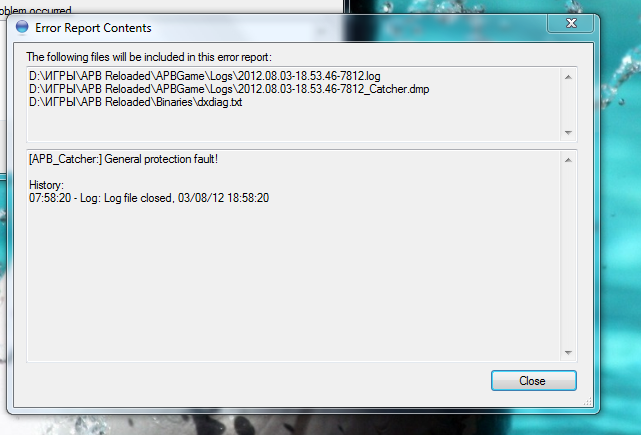Click the files list scrollbar track
This screenshot has width=641, height=435.
[x=568, y=105]
